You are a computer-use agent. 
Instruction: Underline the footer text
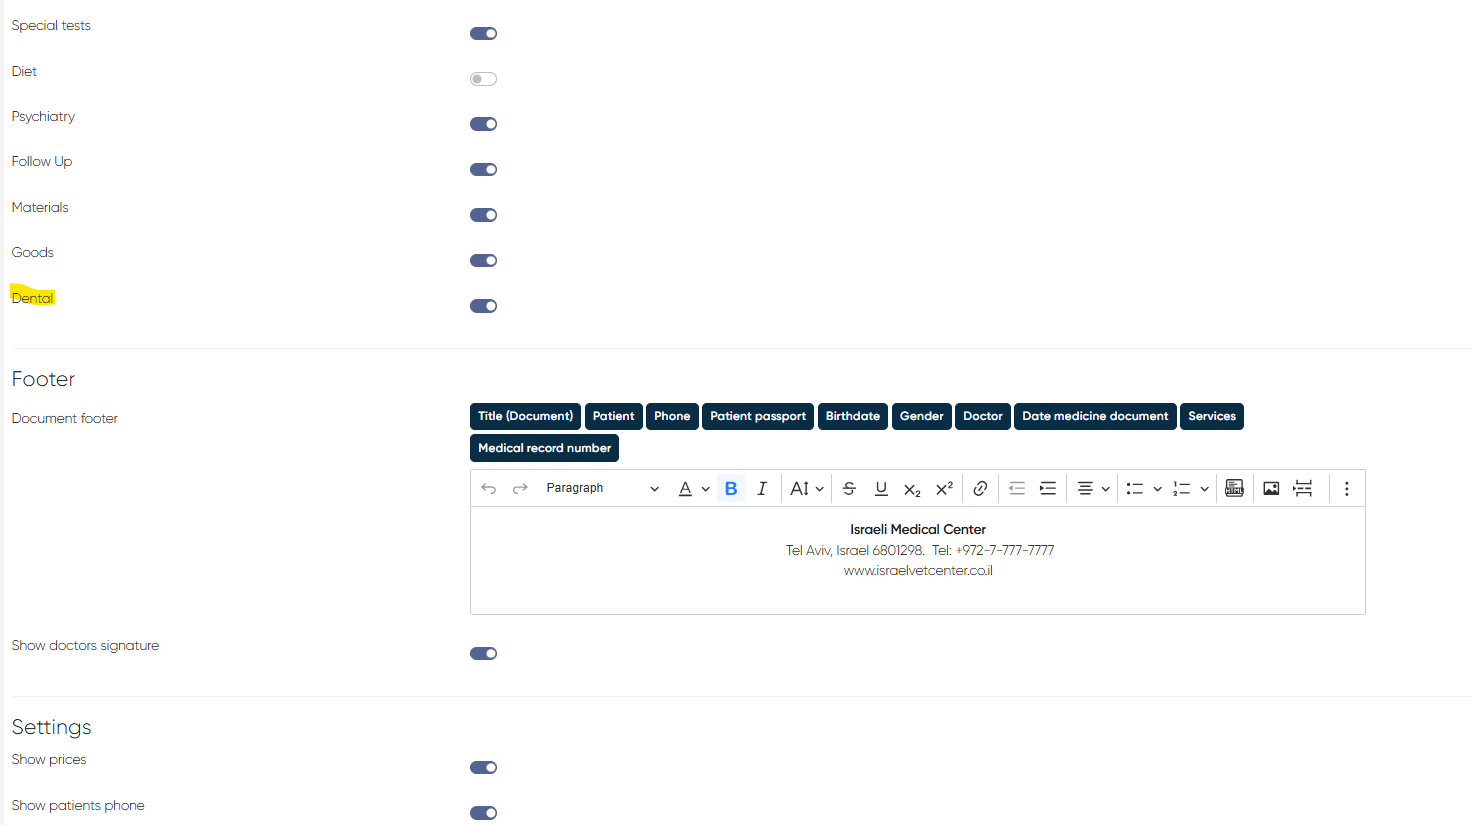coord(881,488)
